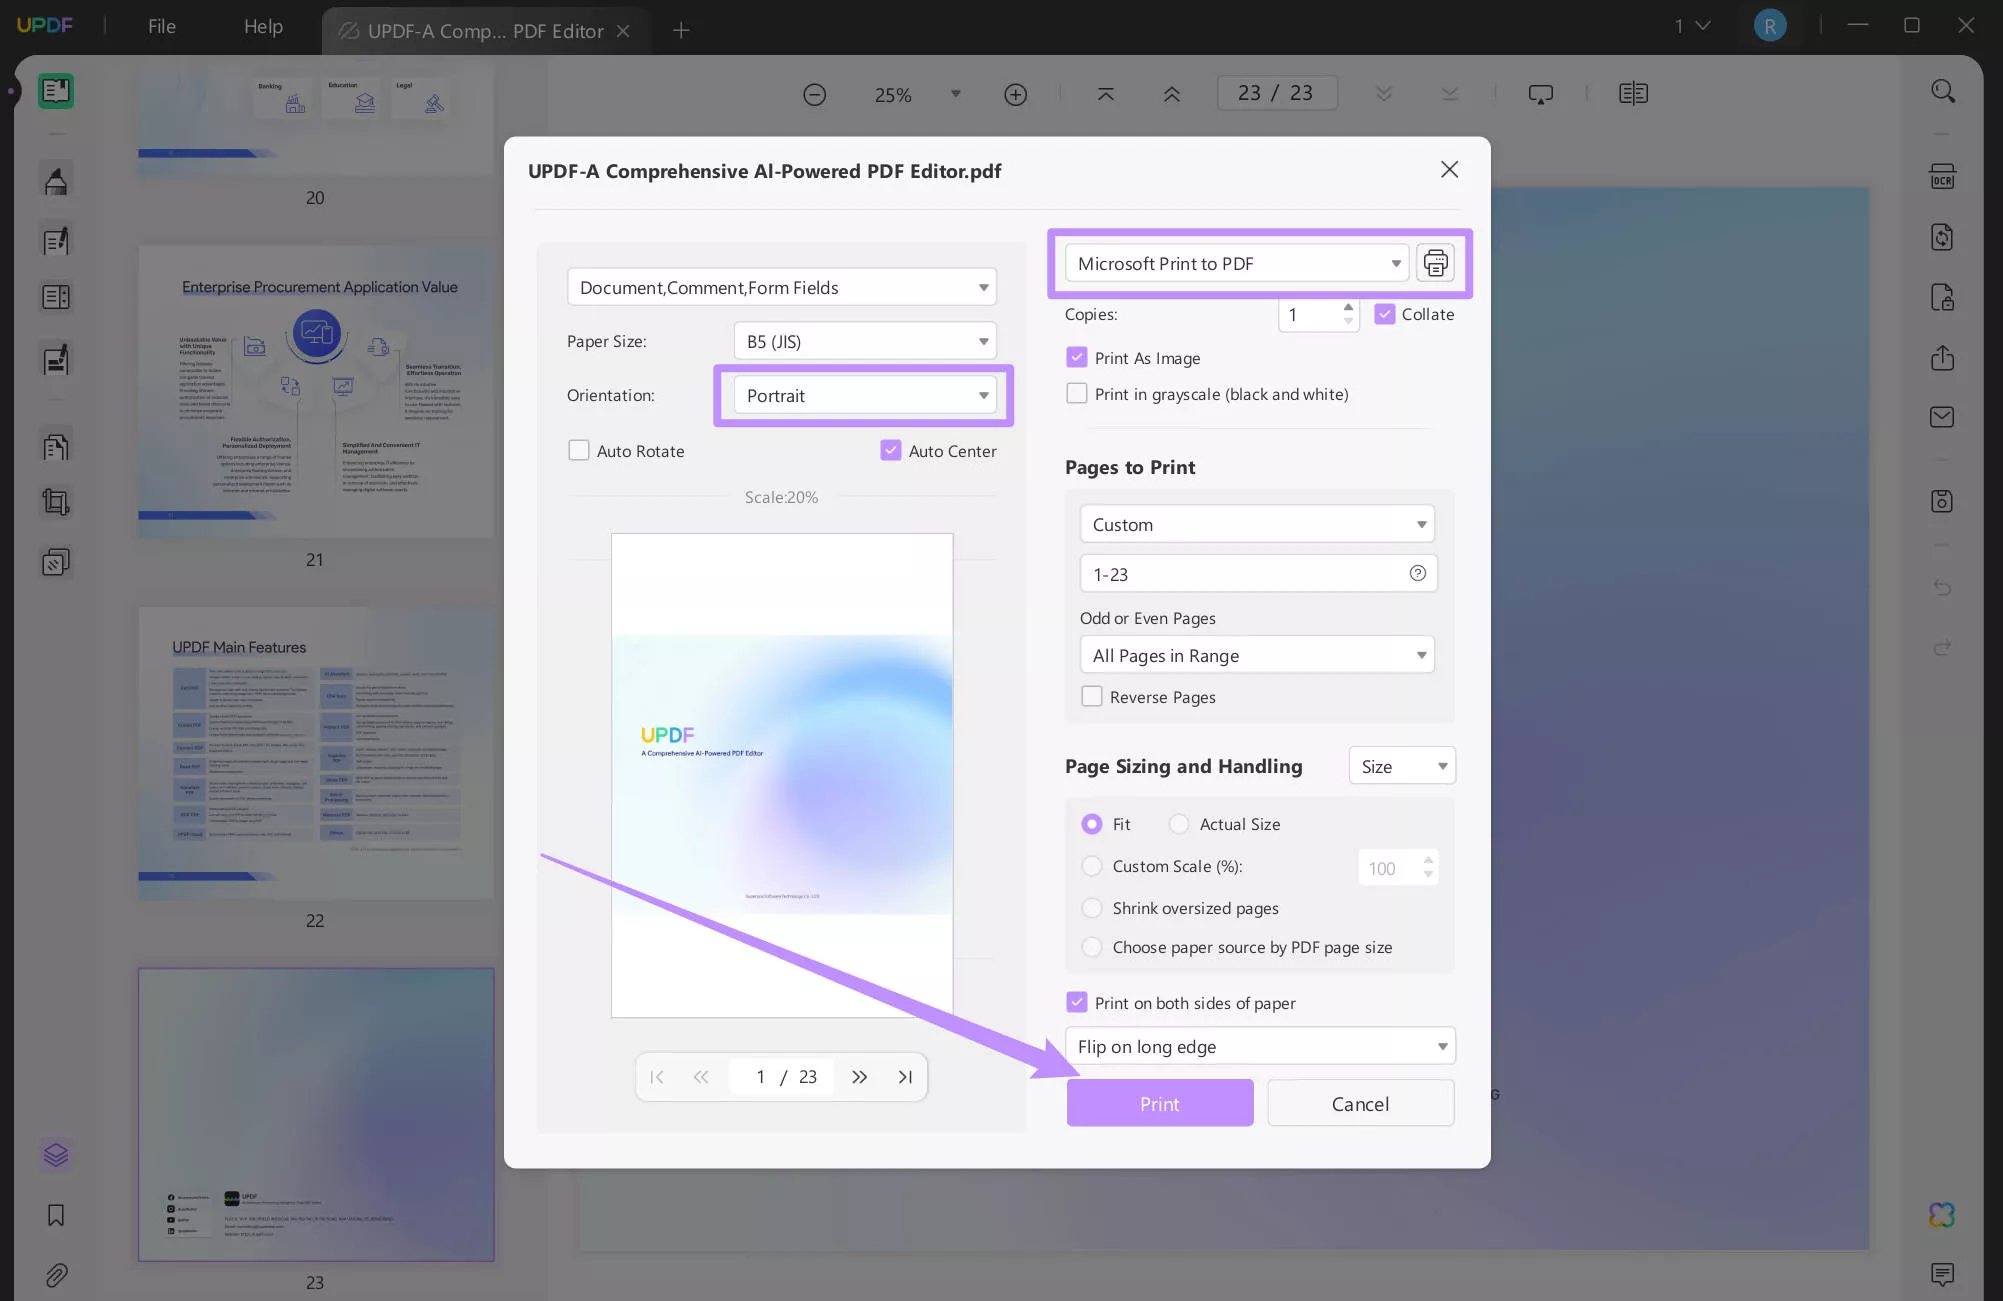
Task: Enable Print in grayscale checkbox
Action: pyautogui.click(x=1077, y=394)
